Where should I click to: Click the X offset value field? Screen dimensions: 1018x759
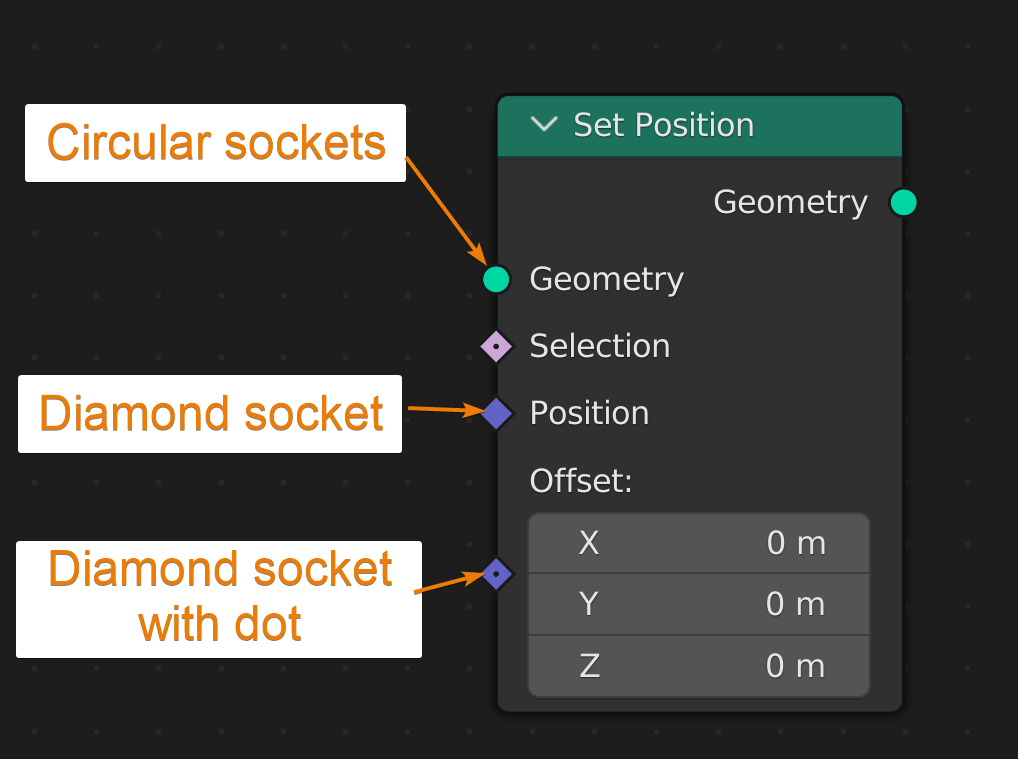(x=698, y=543)
